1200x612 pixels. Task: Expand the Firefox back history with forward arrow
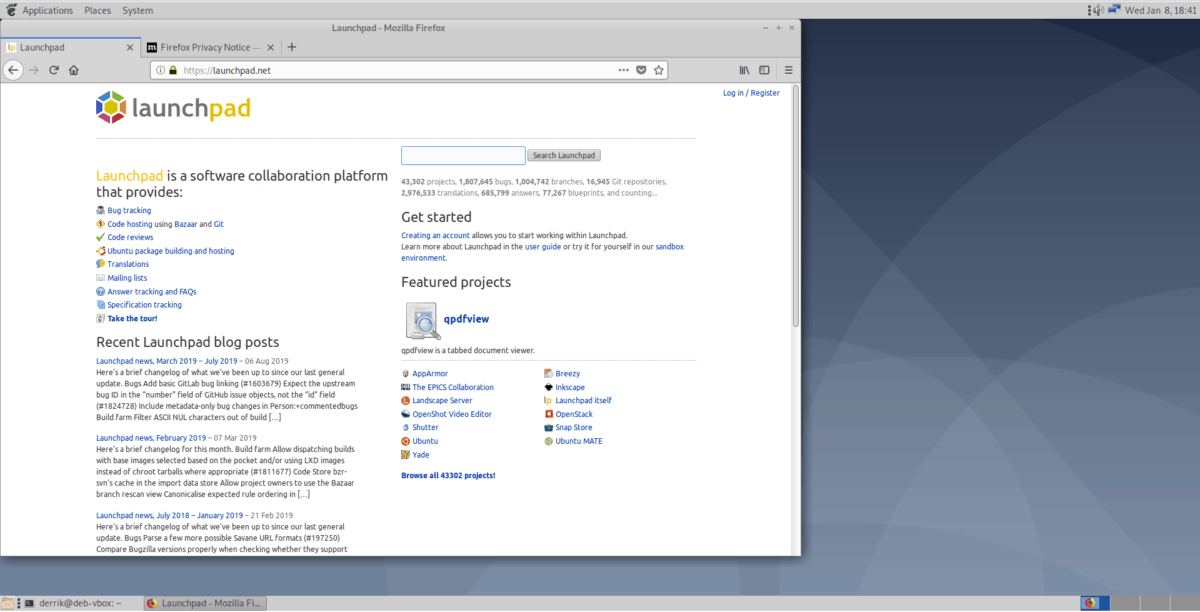pyautogui.click(x=33, y=70)
